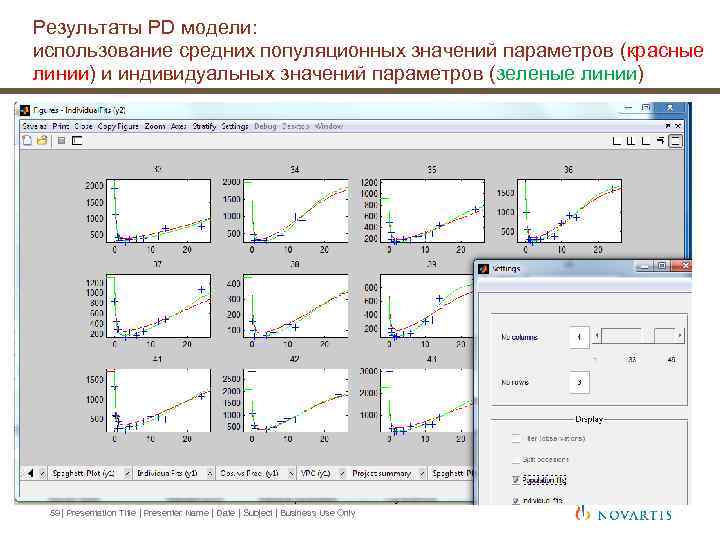Viewport: 720px width, 540px height.
Task: Uncheck the Population fits checkbox
Action: [516, 480]
